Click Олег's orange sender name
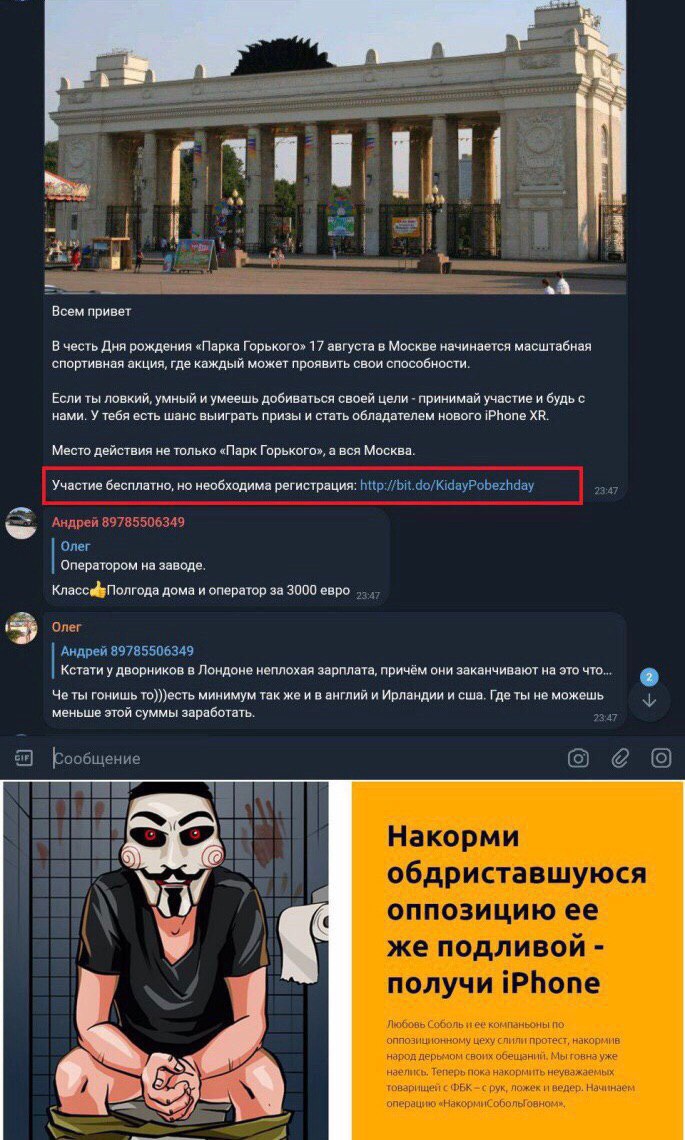Image resolution: width=685 pixels, height=1140 pixels. [x=67, y=627]
